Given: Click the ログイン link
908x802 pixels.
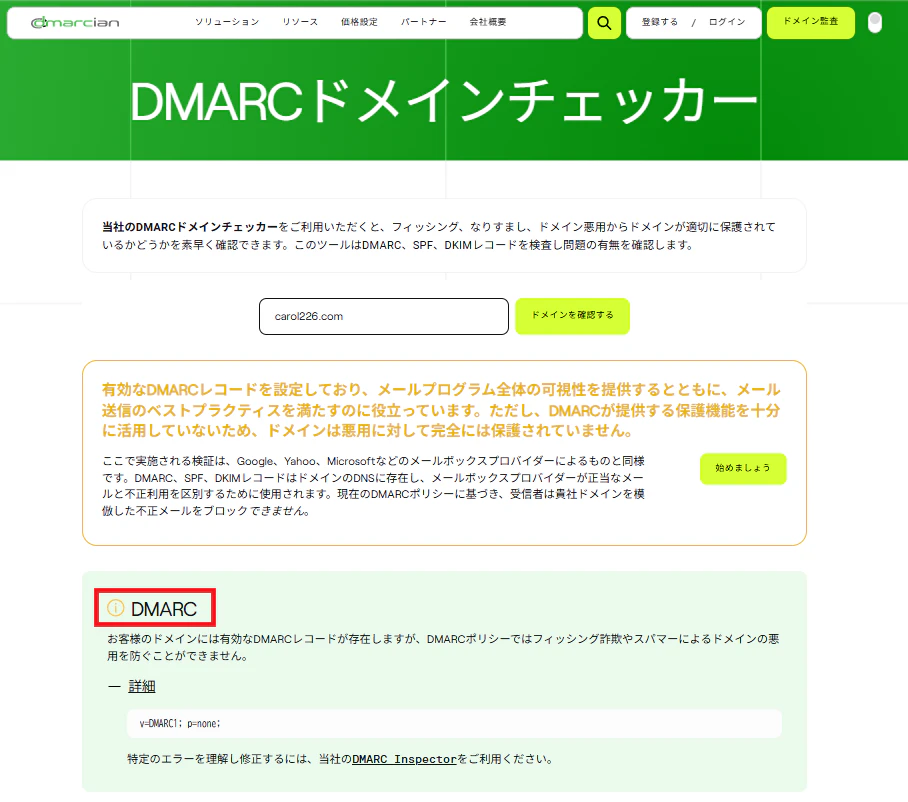Looking at the screenshot, I should 727,22.
